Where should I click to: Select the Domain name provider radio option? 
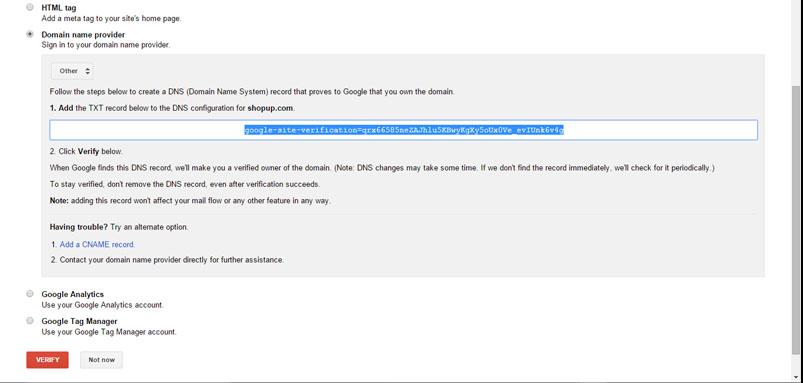(x=30, y=34)
